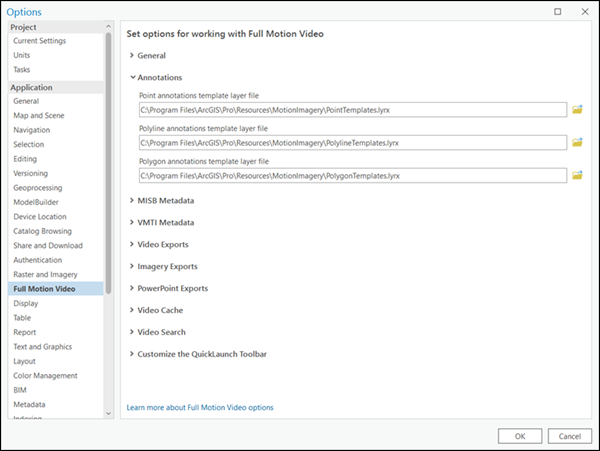Viewport: 600px width, 451px height.
Task: Open Color Management settings
Action: [x=45, y=376]
